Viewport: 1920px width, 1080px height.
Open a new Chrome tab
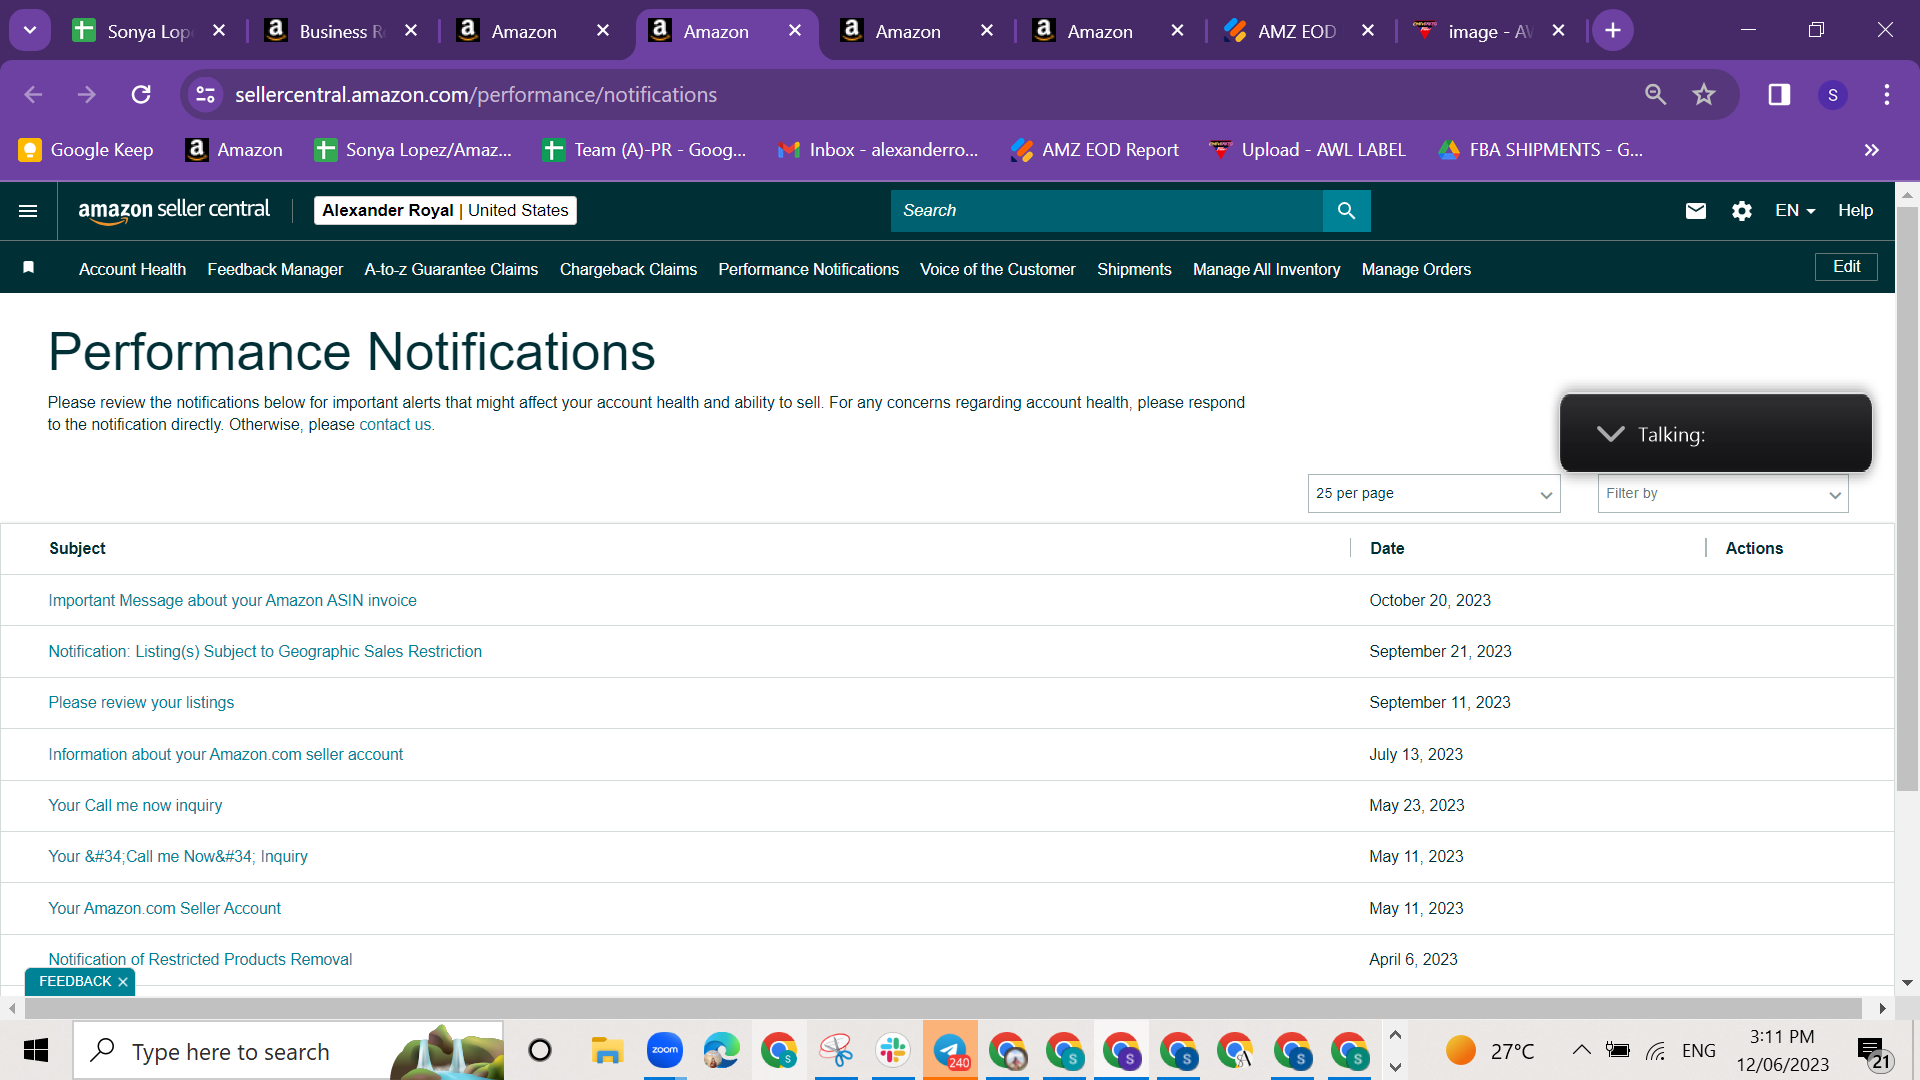1613,31
